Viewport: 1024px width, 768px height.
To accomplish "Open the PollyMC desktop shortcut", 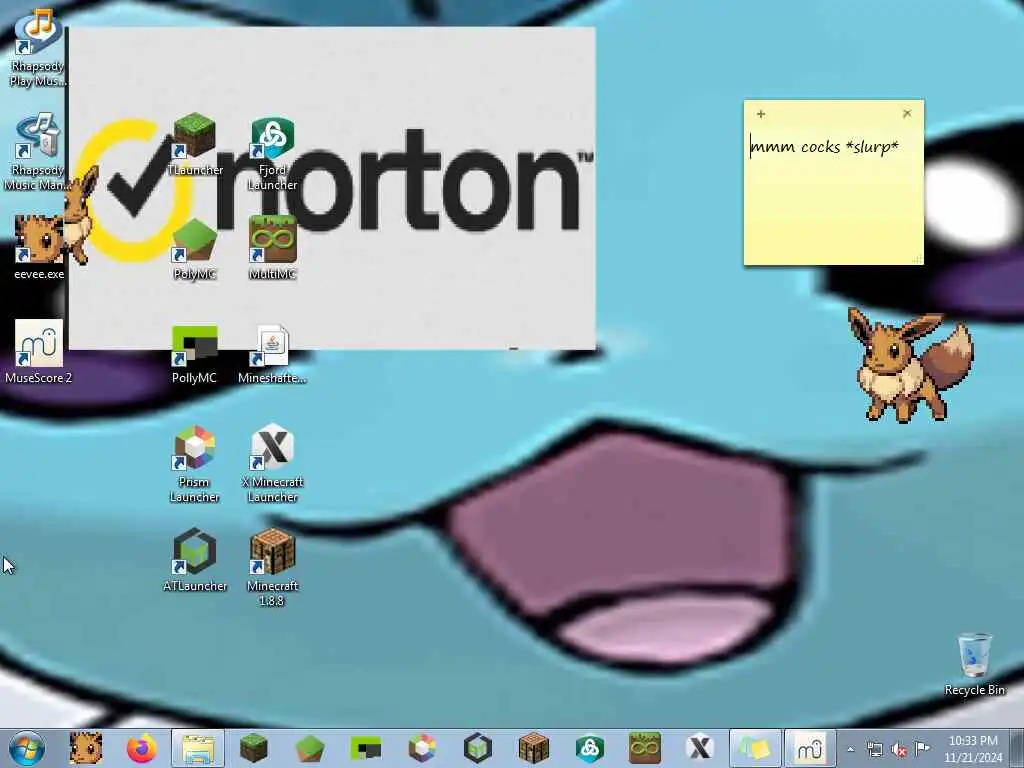I will (x=195, y=354).
